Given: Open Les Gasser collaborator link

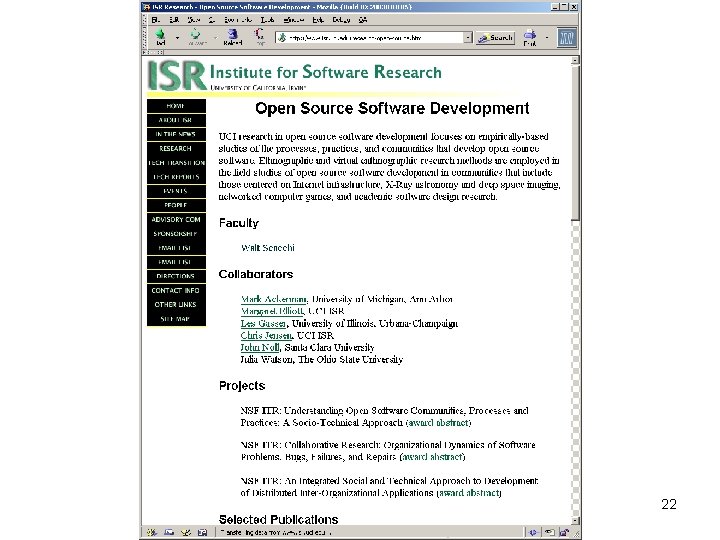Looking at the screenshot, I should pyautogui.click(x=263, y=323).
